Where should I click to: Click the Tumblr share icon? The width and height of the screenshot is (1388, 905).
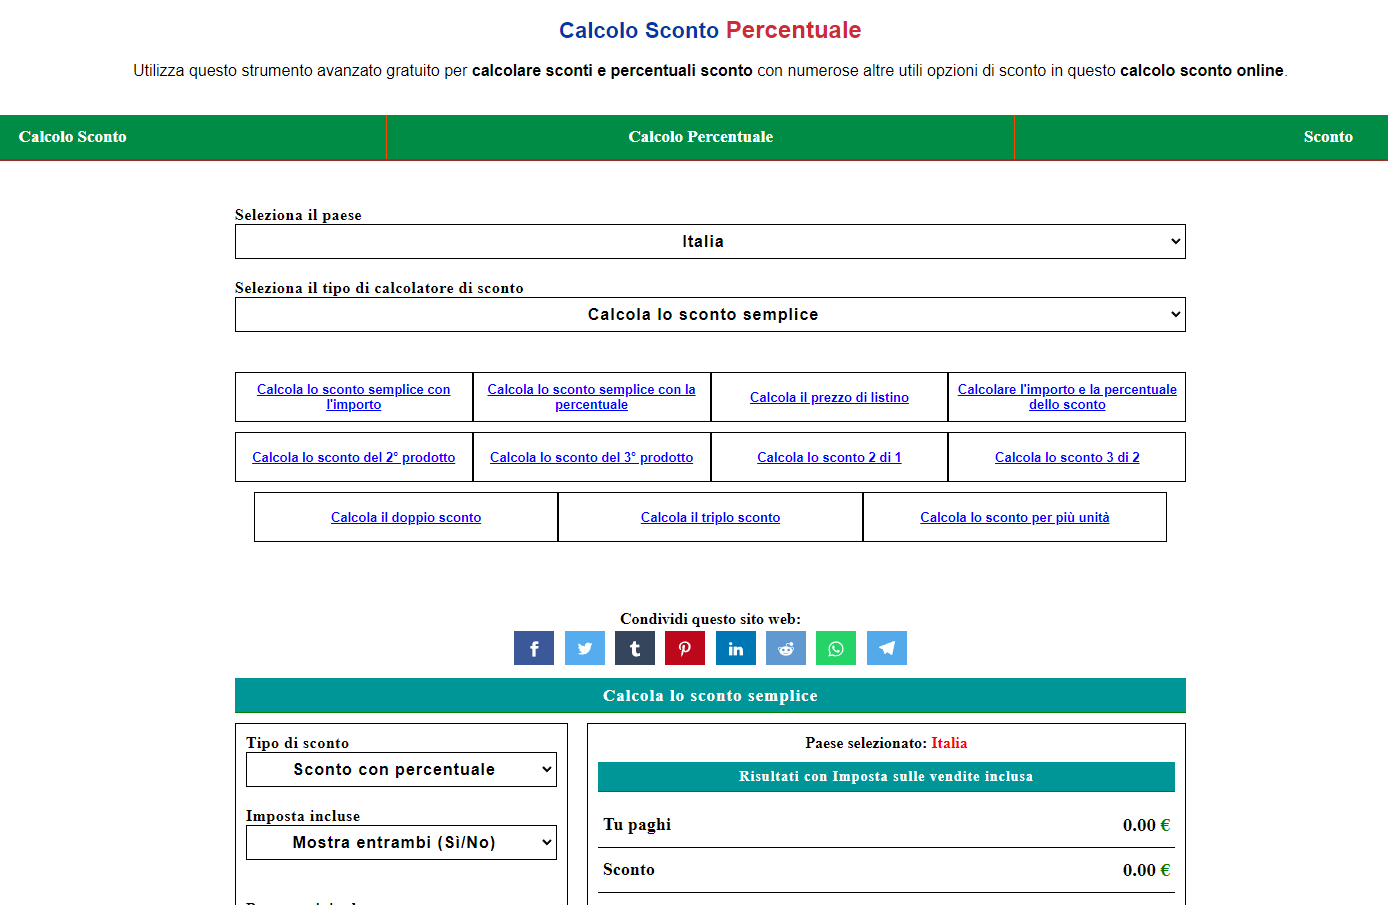point(635,648)
